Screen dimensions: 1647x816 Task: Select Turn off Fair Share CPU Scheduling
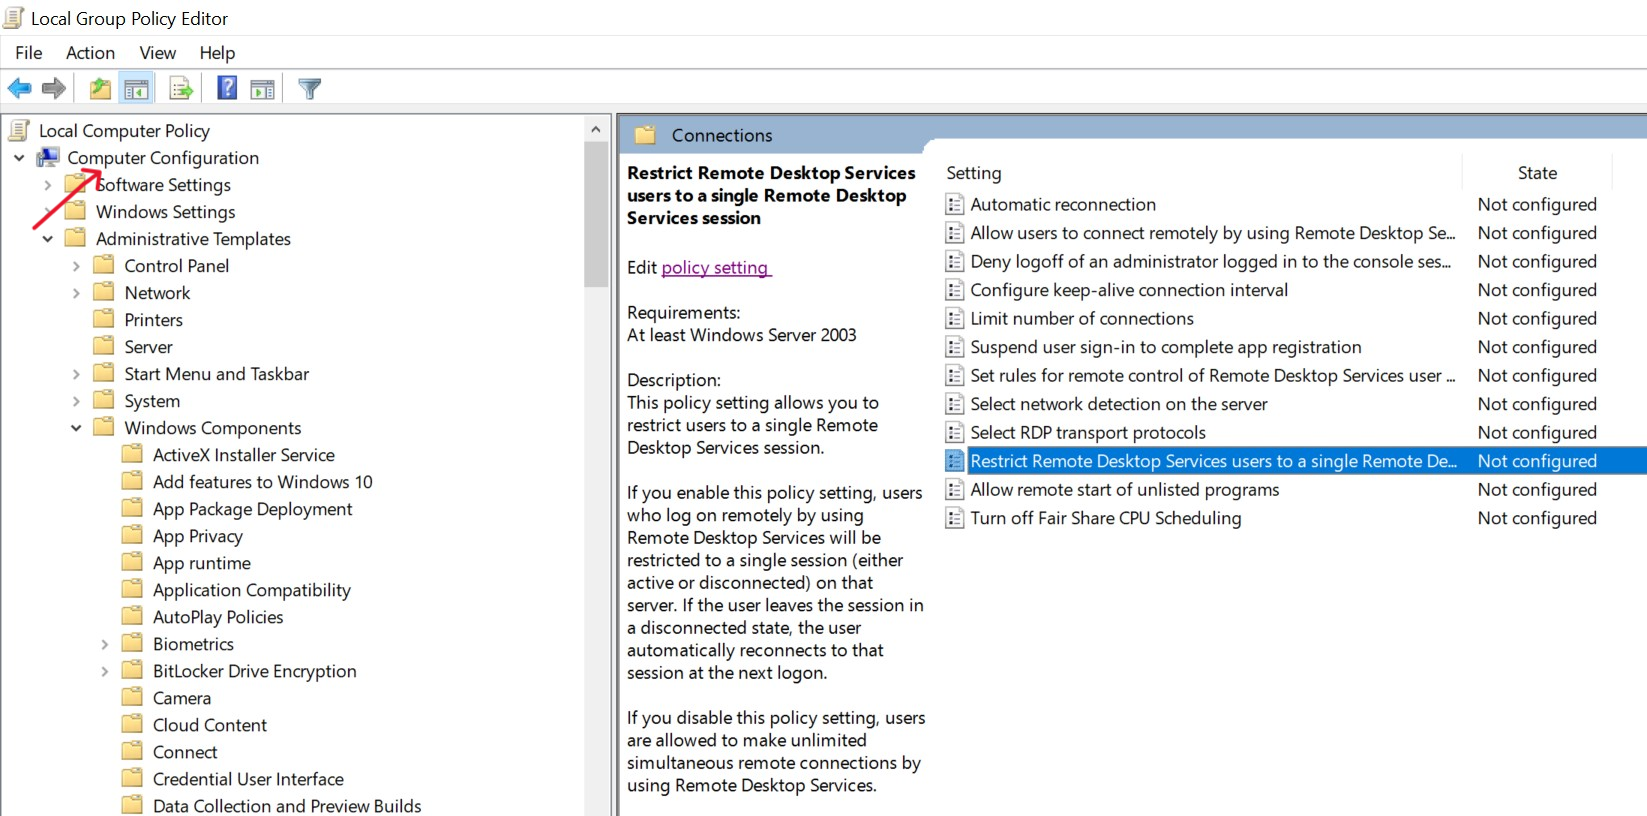pyautogui.click(x=1106, y=518)
